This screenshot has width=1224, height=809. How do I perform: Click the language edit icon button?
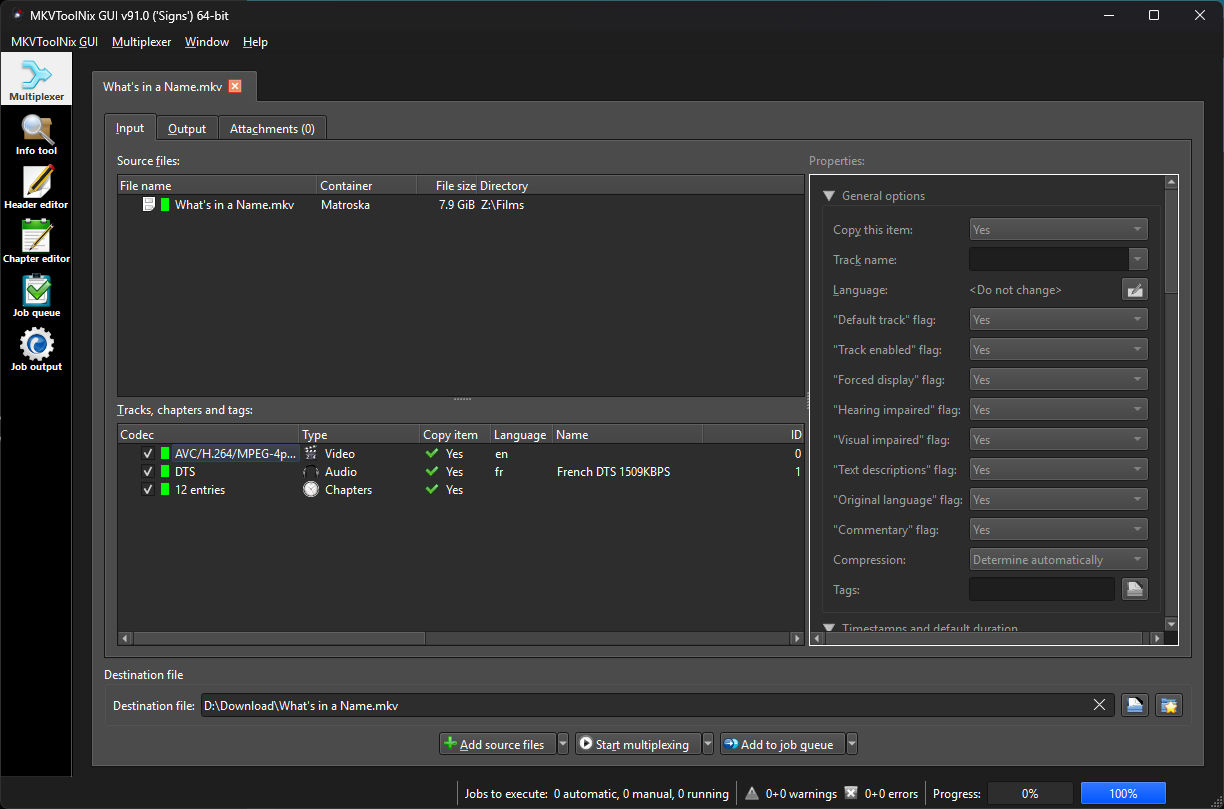1134,290
